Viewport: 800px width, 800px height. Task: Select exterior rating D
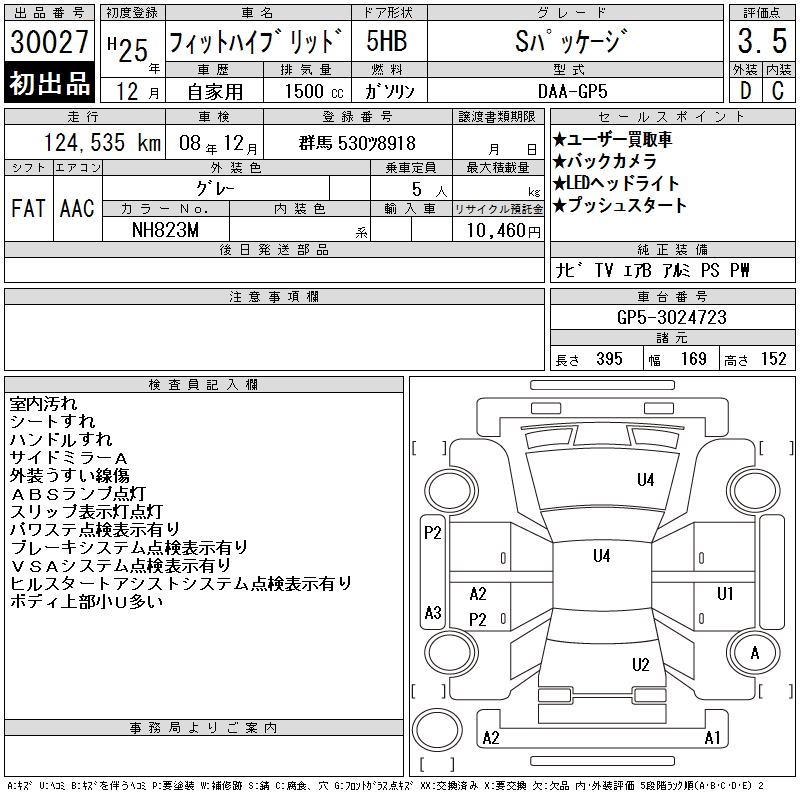click(745, 91)
